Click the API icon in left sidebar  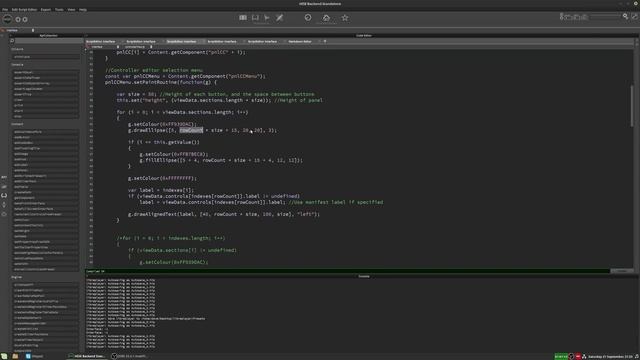click(x=4, y=177)
